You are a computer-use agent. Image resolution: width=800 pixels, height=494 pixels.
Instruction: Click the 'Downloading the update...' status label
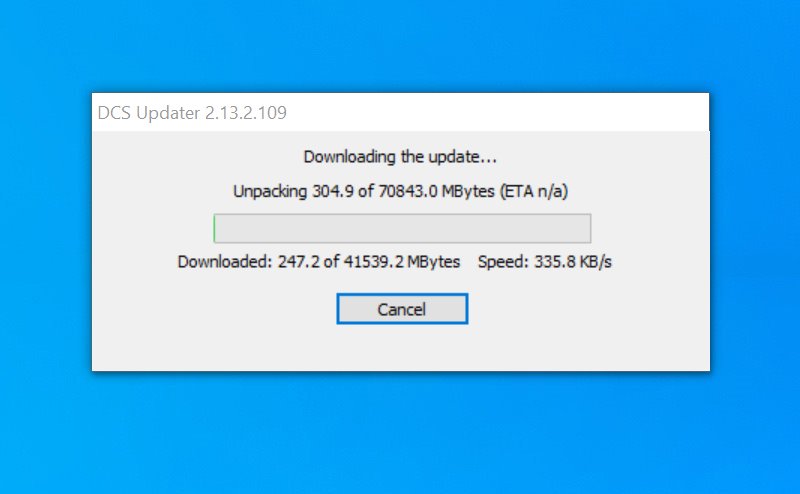pos(400,157)
